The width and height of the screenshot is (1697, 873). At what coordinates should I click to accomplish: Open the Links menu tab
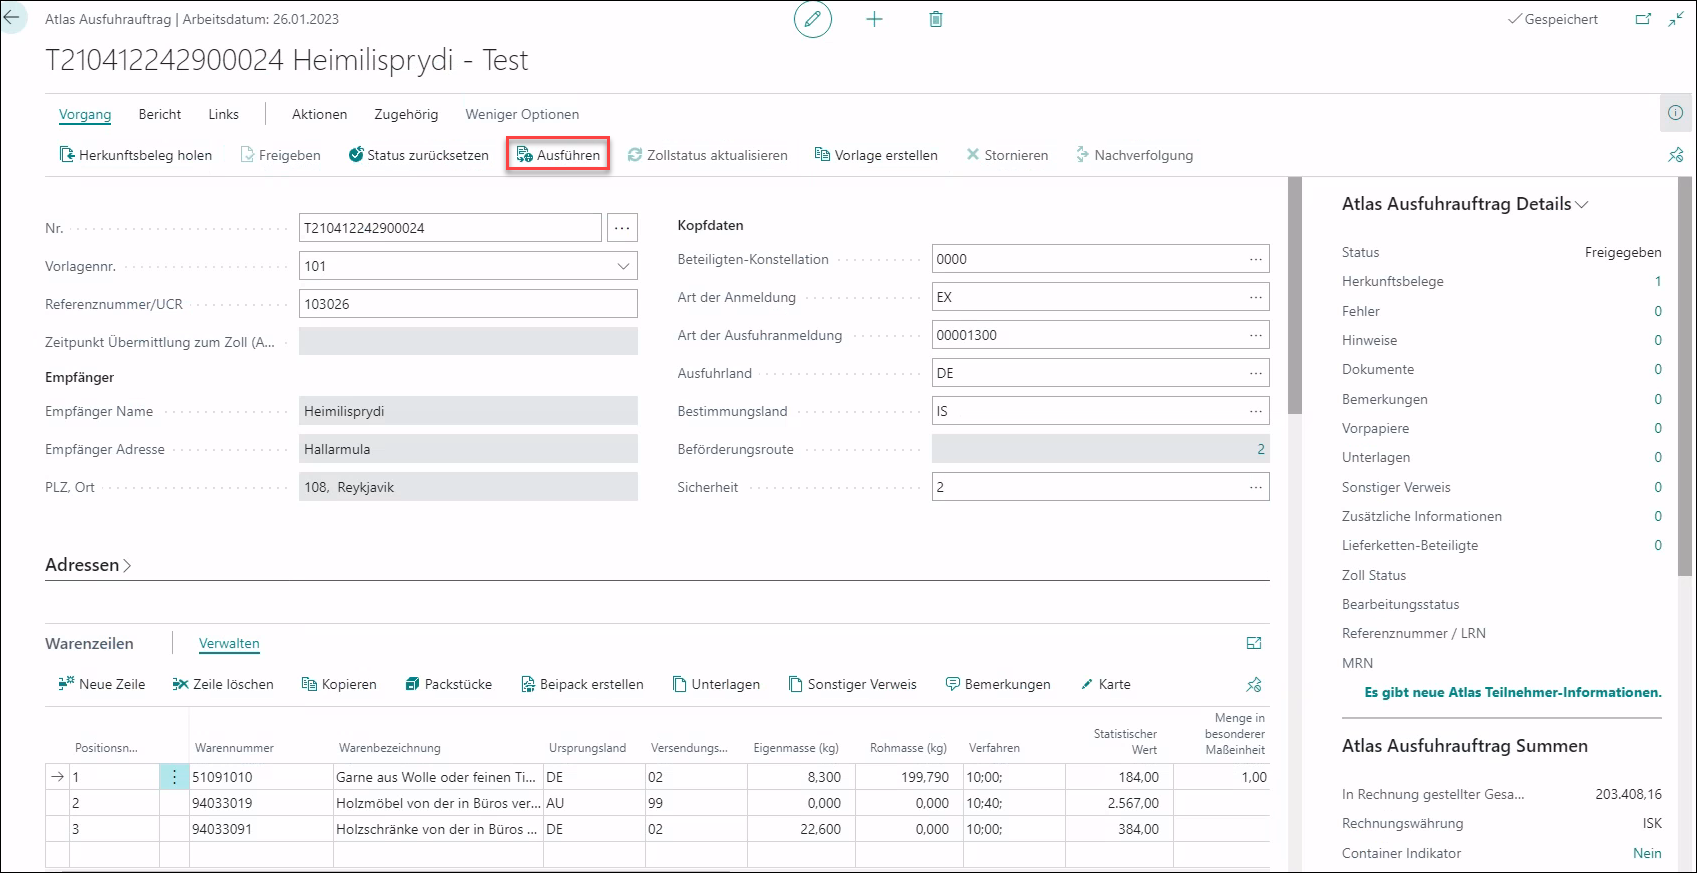[x=224, y=114]
